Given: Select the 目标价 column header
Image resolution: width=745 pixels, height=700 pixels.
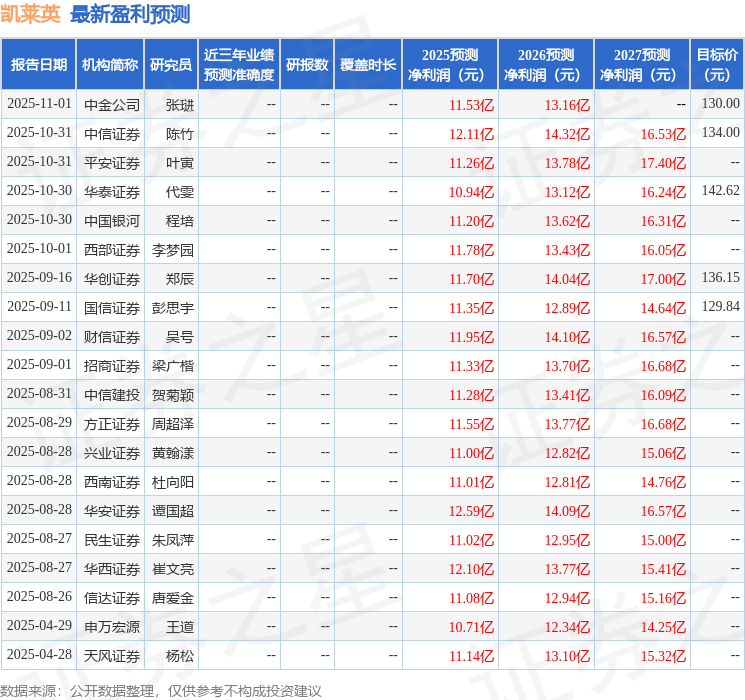Looking at the screenshot, I should [x=717, y=65].
